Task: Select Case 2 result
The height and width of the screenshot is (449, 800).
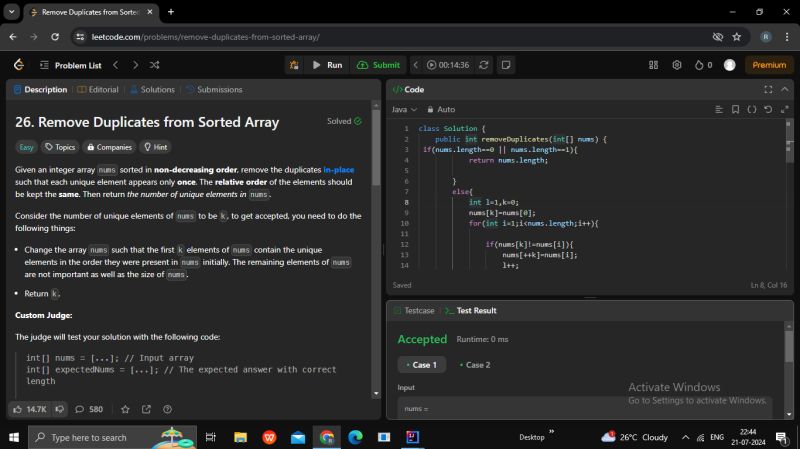Action: point(475,365)
